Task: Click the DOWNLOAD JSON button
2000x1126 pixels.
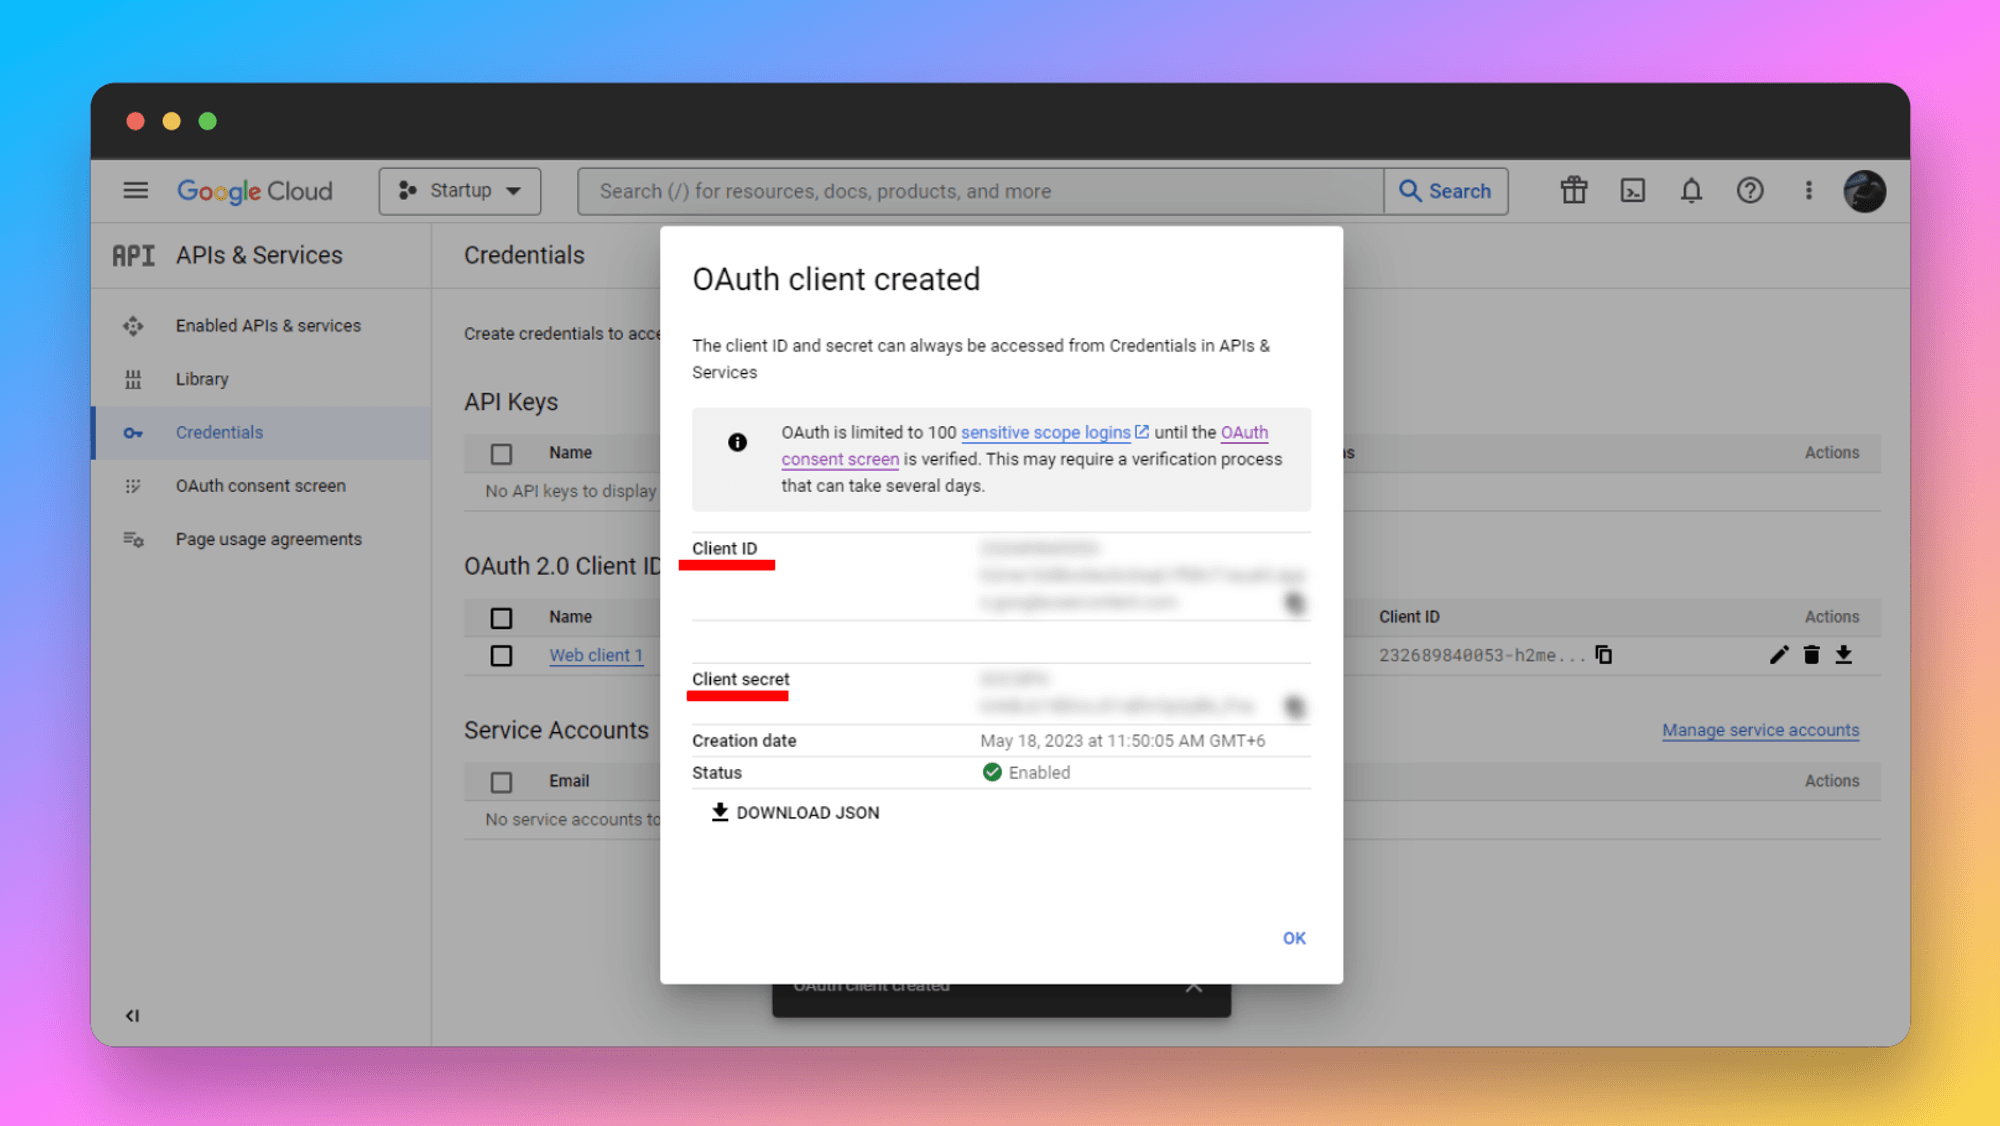Action: click(793, 812)
